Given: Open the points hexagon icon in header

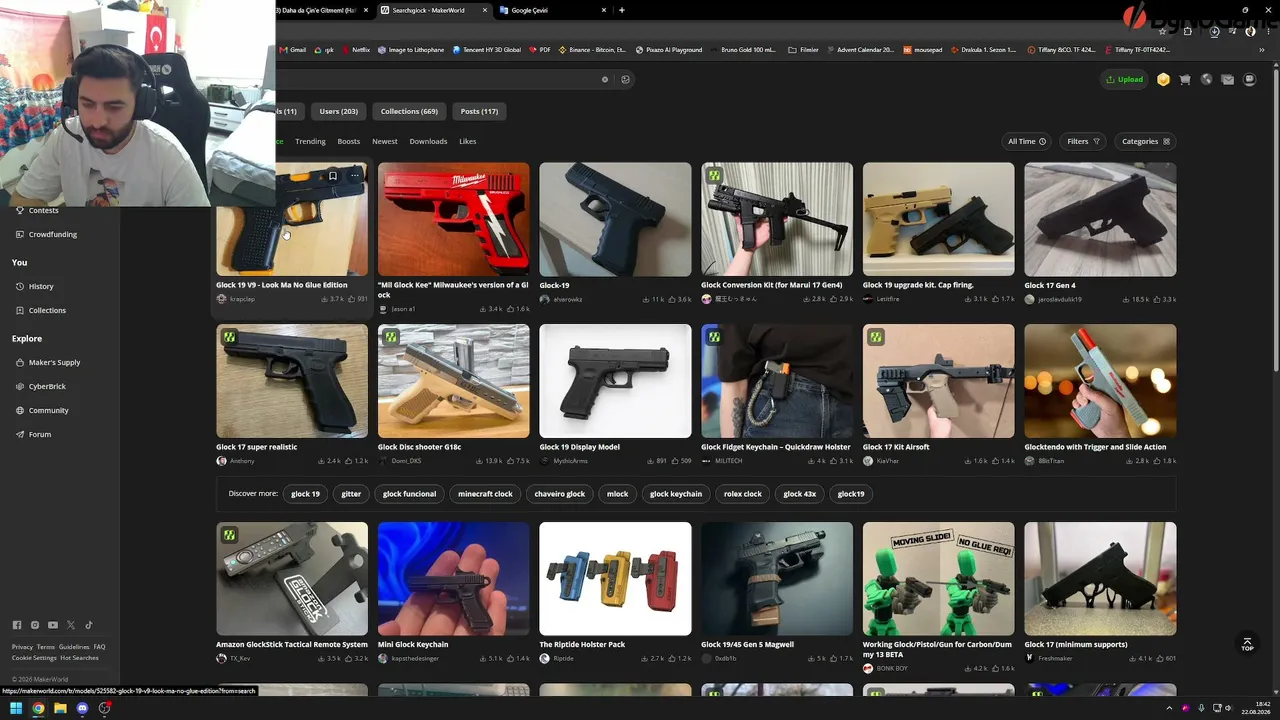Looking at the screenshot, I should click(1163, 79).
